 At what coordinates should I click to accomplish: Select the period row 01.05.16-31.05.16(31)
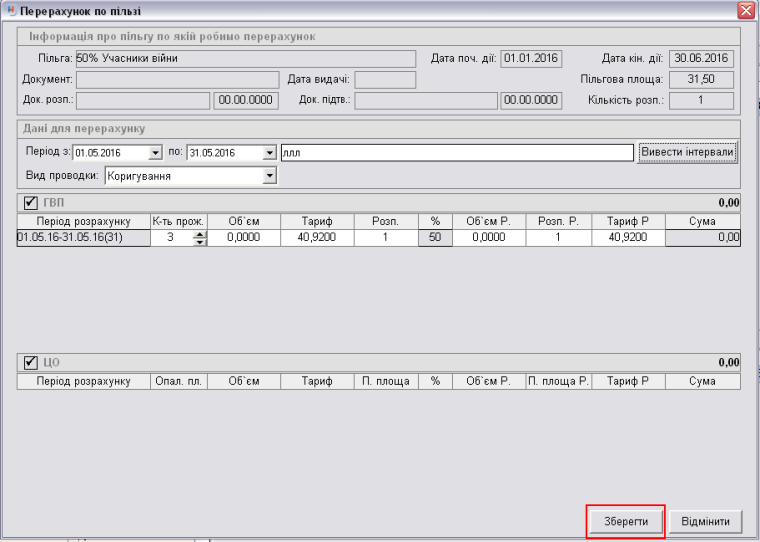click(x=83, y=238)
